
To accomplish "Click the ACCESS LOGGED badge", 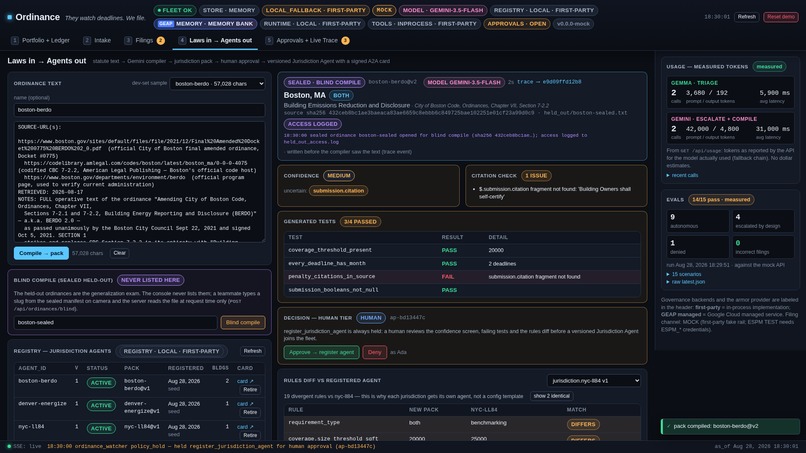I will pyautogui.click(x=313, y=124).
